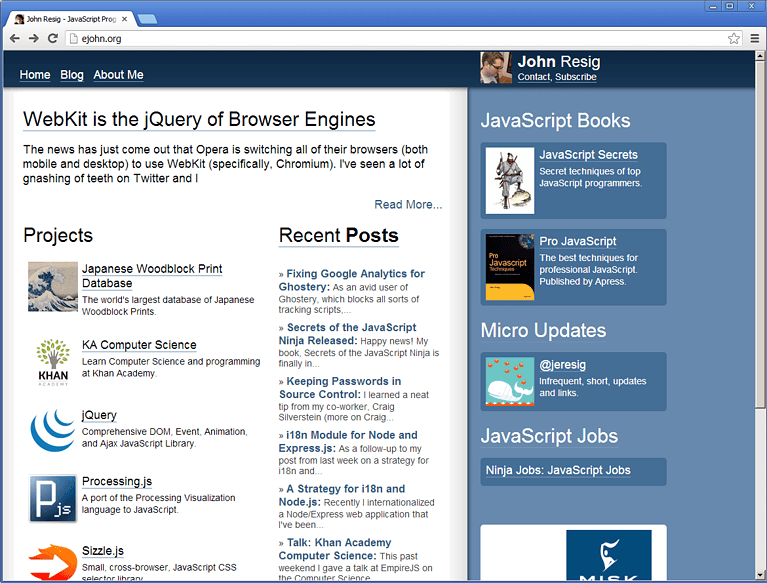Screen dimensions: 767x583
Task: Go to the Blog menu item
Action: 72,75
